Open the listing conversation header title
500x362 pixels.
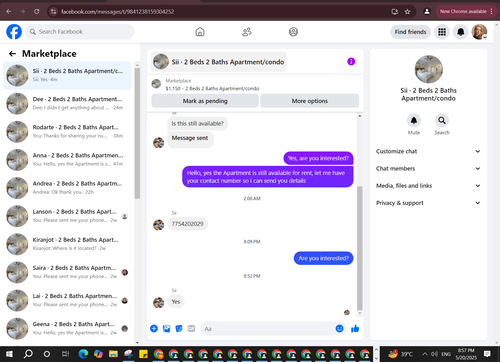tap(219, 62)
